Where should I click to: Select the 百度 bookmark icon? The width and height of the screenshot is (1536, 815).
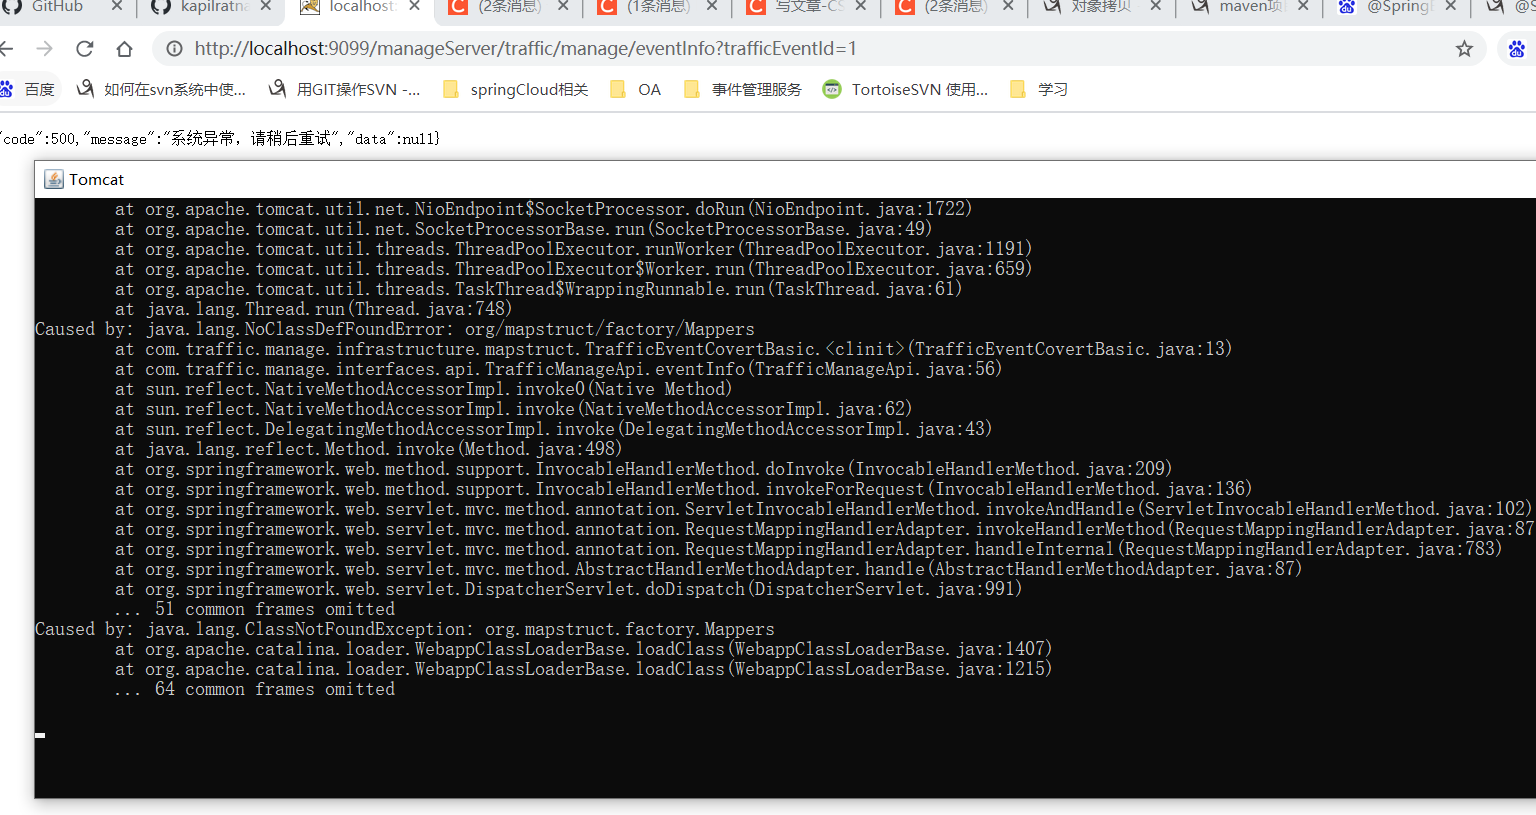pos(9,88)
